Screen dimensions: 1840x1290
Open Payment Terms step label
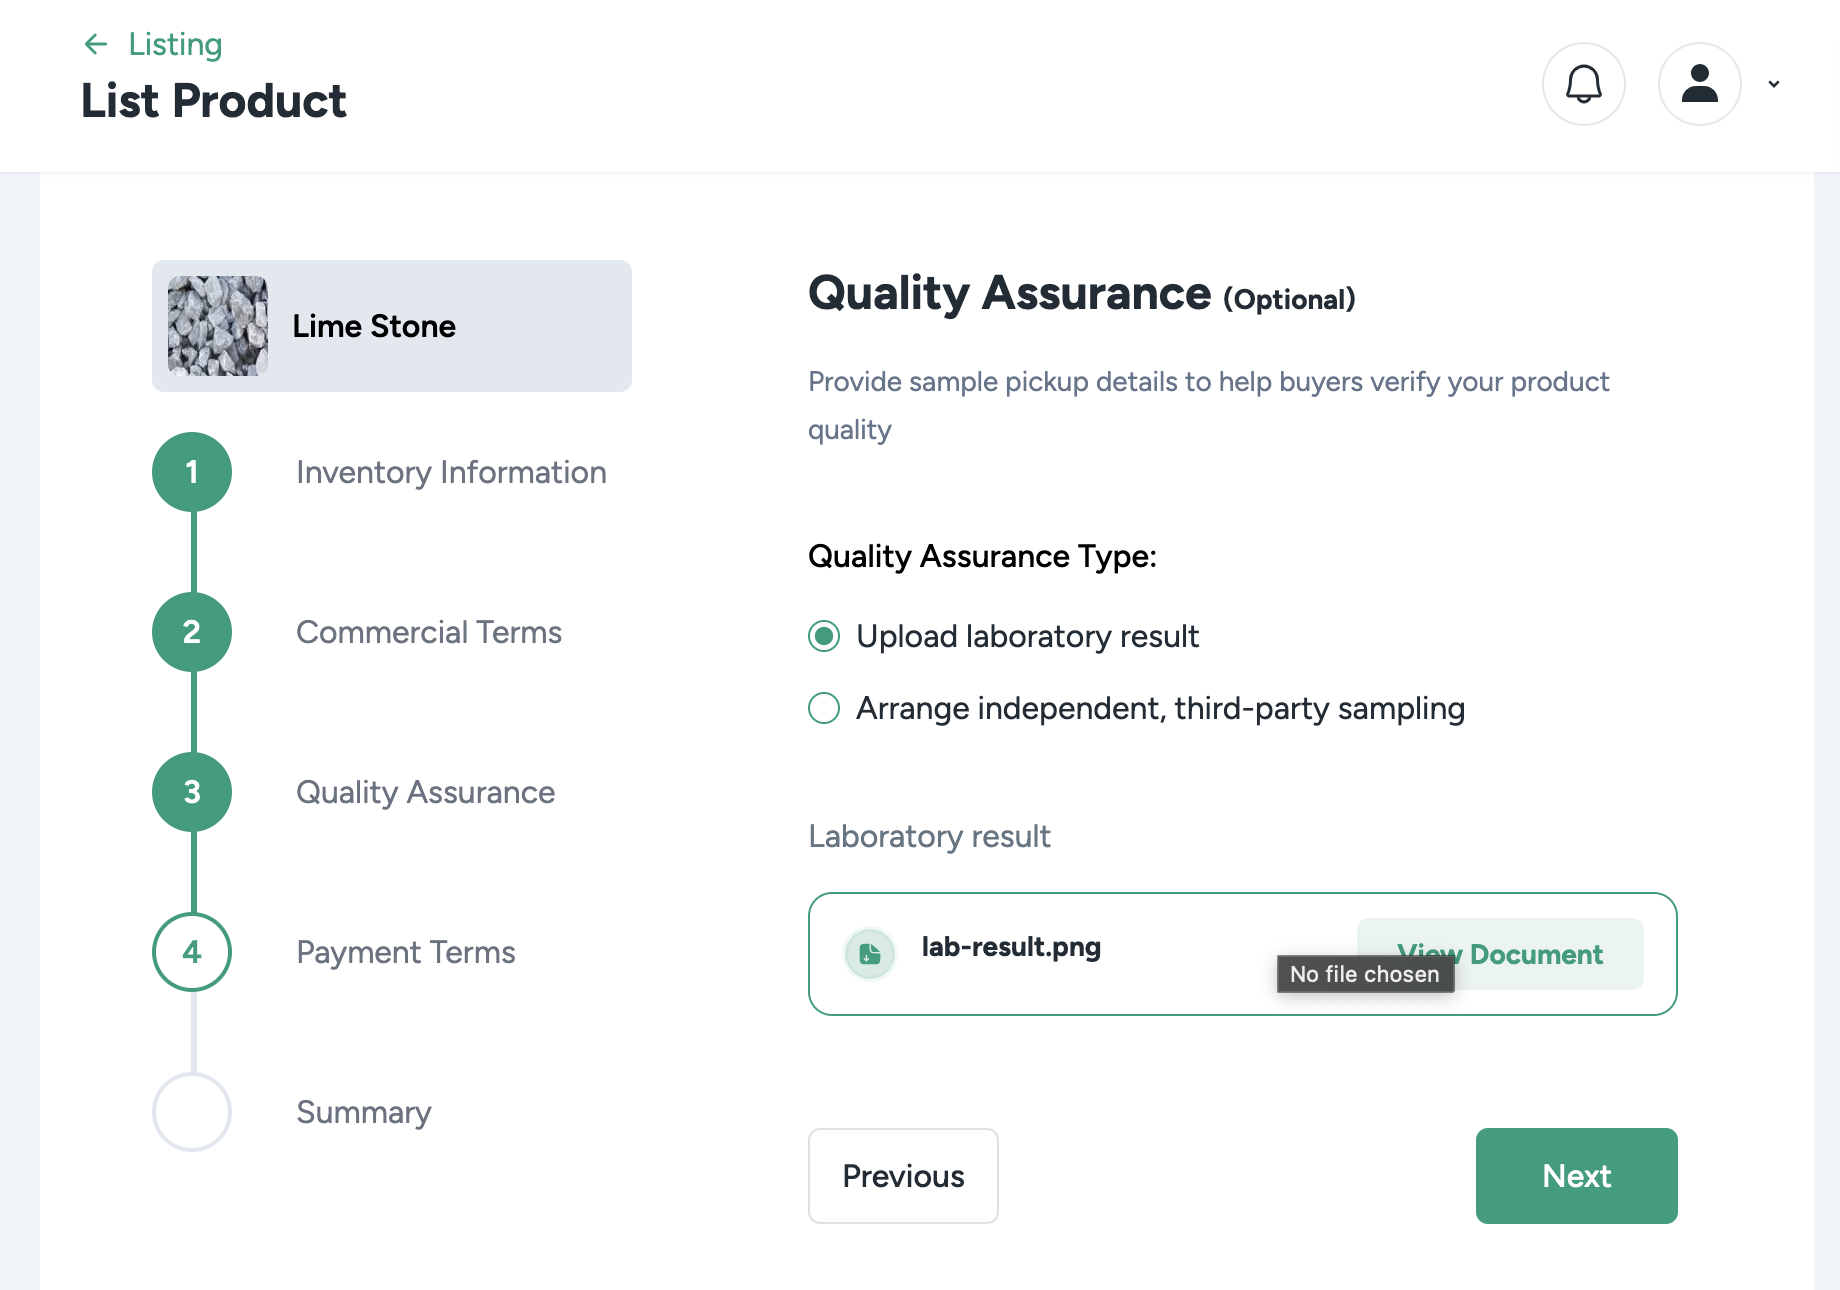[406, 952]
